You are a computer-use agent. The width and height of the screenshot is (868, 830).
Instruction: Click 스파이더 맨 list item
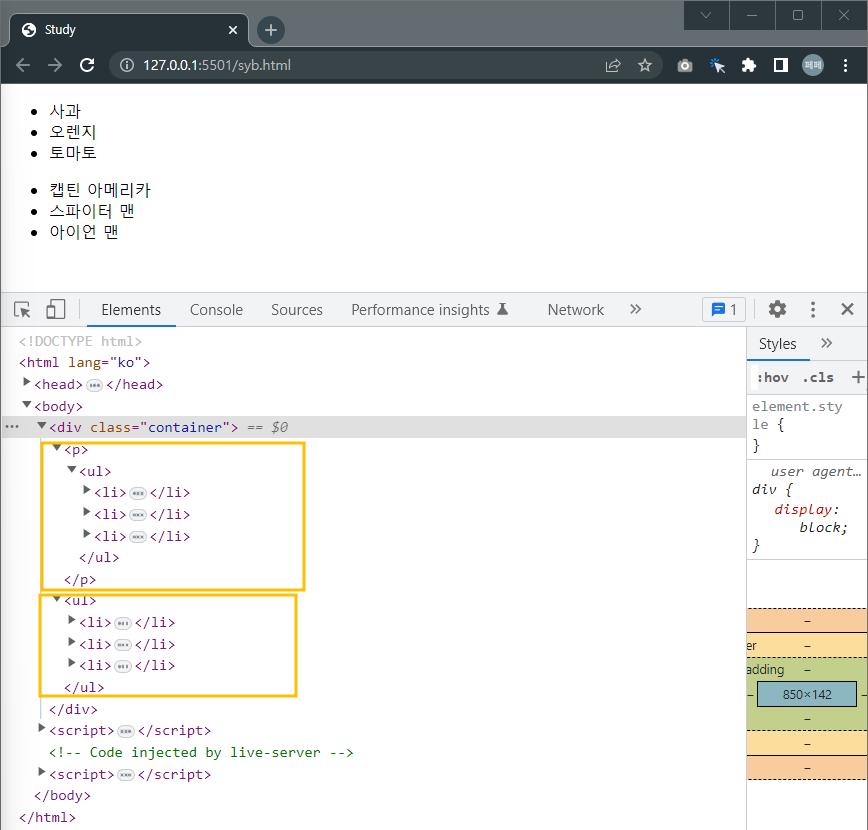point(92,211)
